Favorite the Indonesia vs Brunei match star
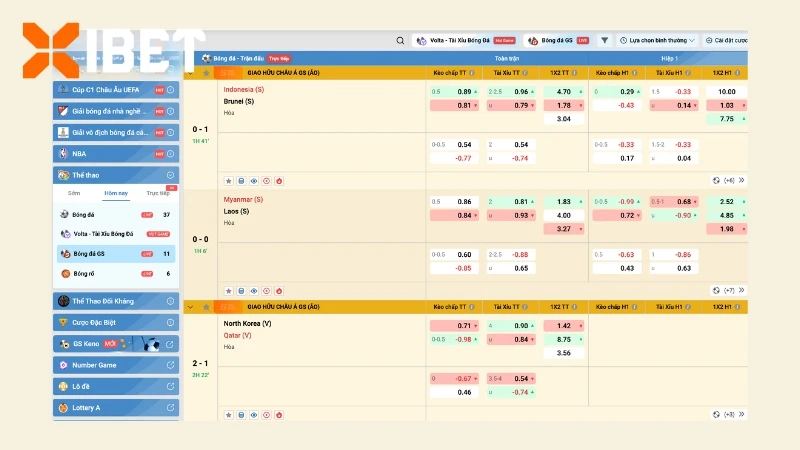 pos(229,181)
